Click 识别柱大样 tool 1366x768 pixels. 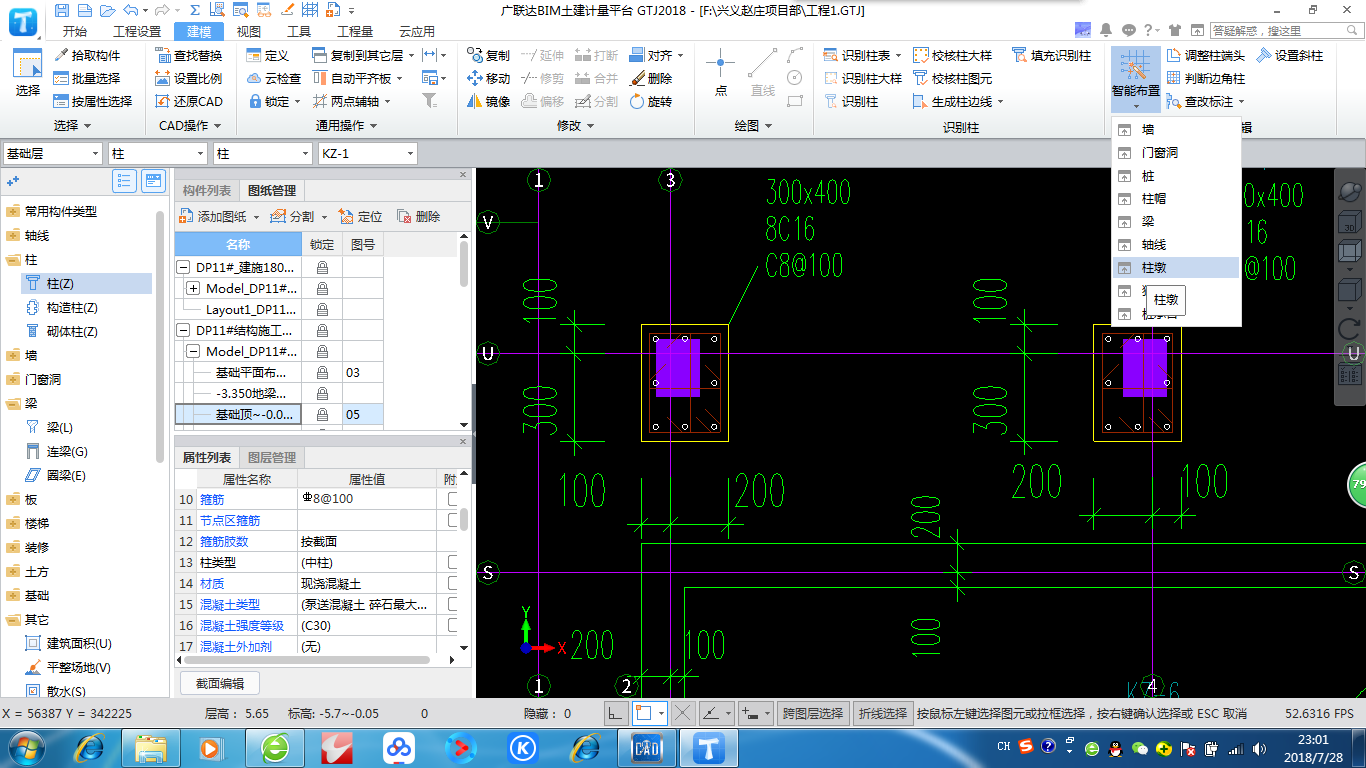coord(863,78)
